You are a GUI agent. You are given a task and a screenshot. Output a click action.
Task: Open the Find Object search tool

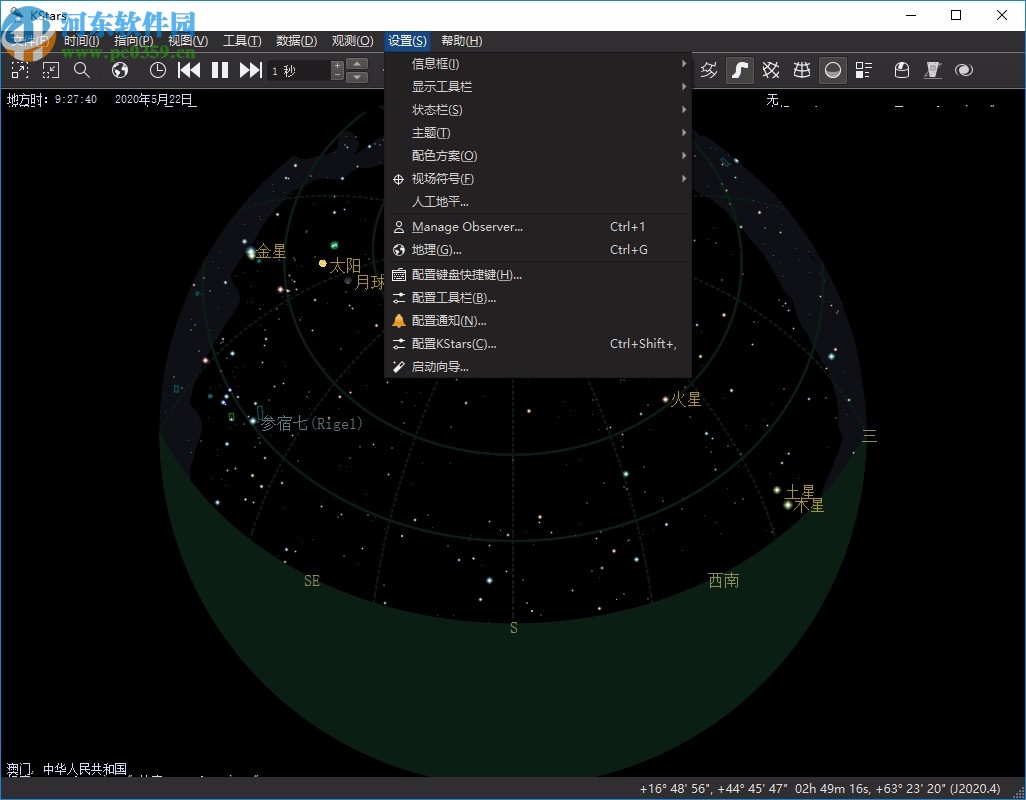[83, 70]
